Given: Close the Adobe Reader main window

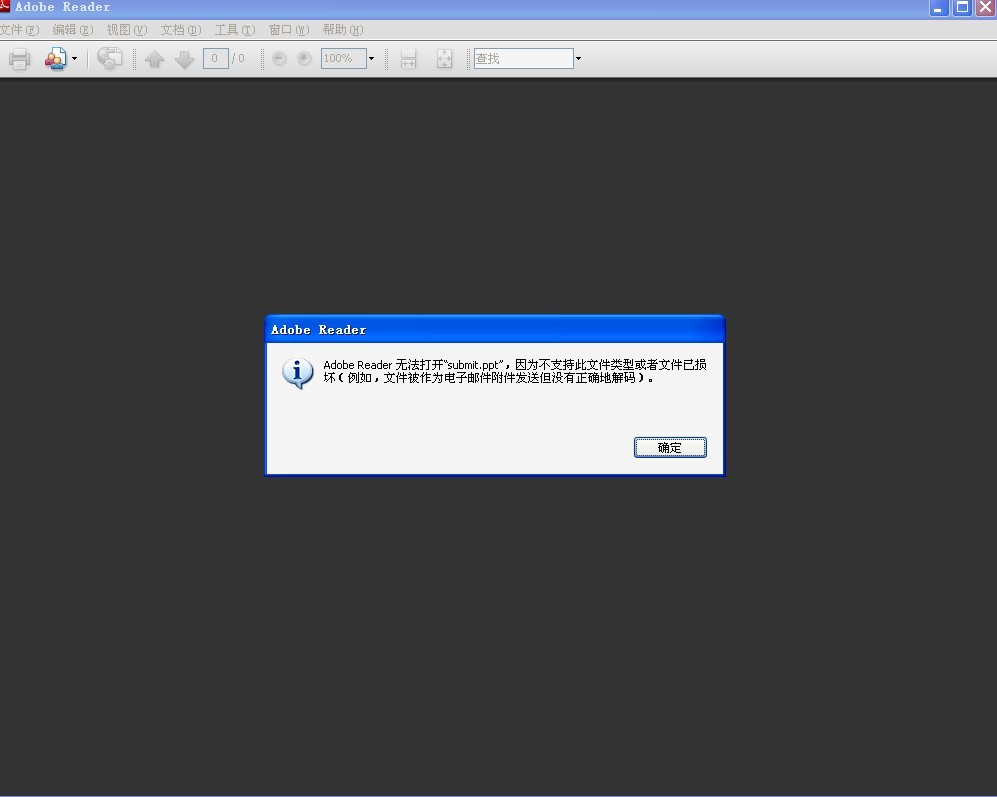Looking at the screenshot, I should pos(986,8).
